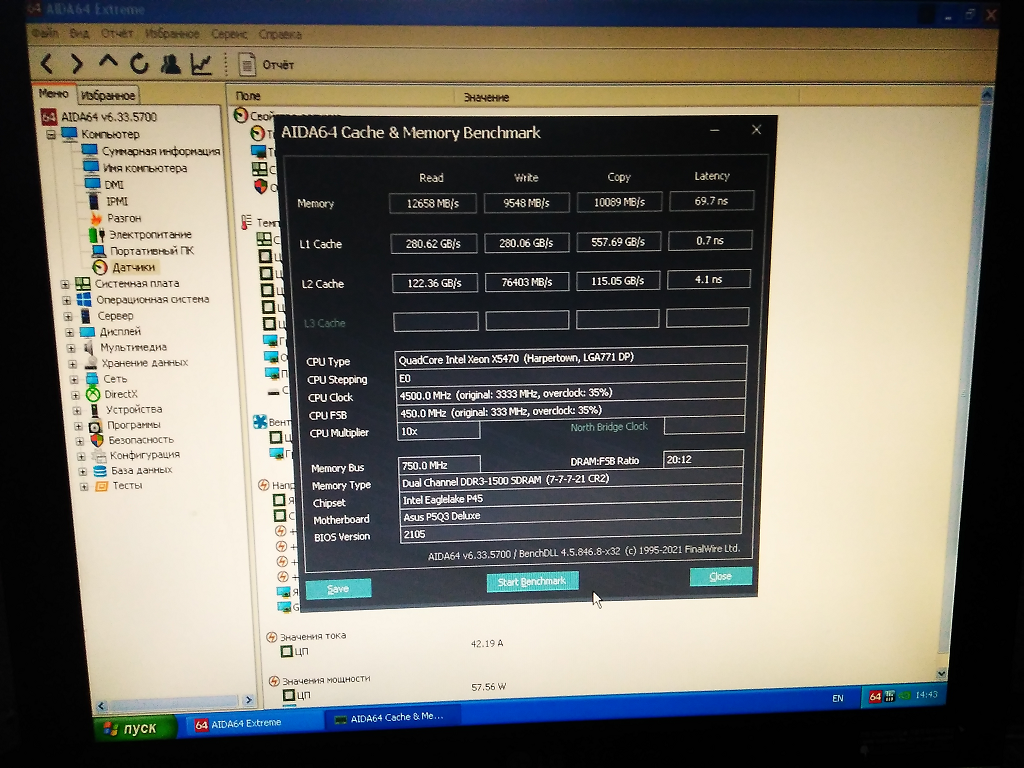Click the tree panel horizontal scrollbar
The image size is (1024, 768).
(x=174, y=701)
